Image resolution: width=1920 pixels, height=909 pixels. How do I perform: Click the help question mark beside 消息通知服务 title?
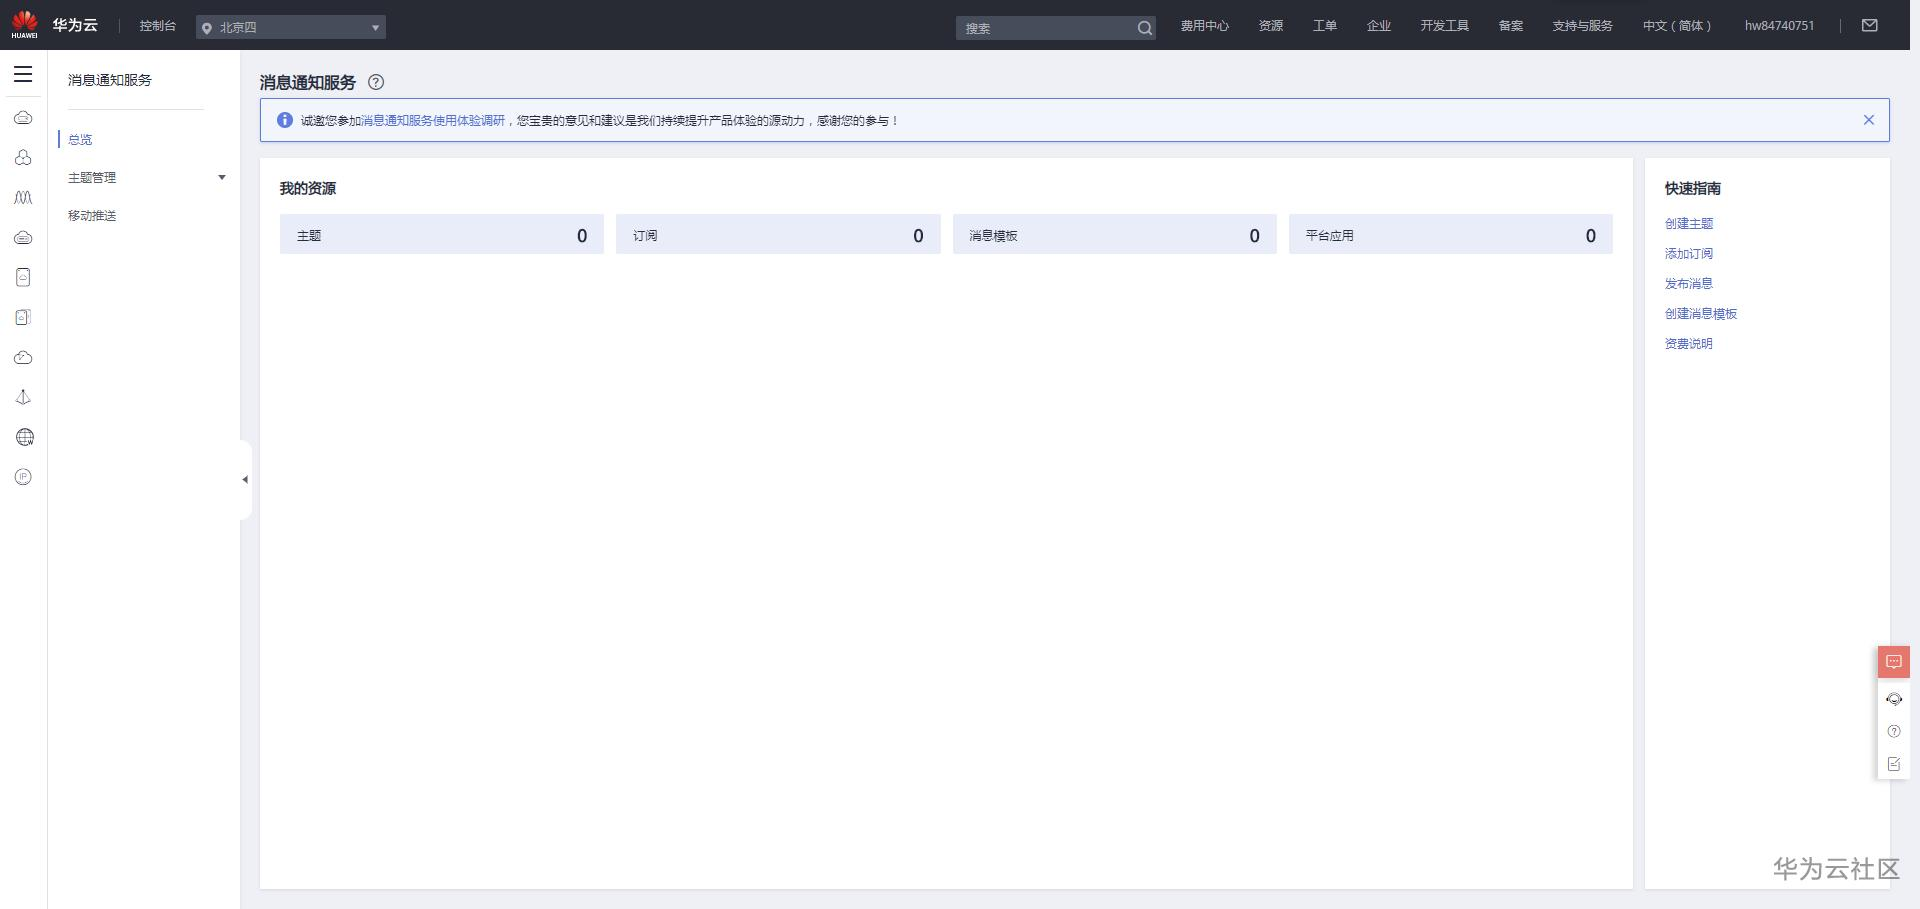coord(376,82)
